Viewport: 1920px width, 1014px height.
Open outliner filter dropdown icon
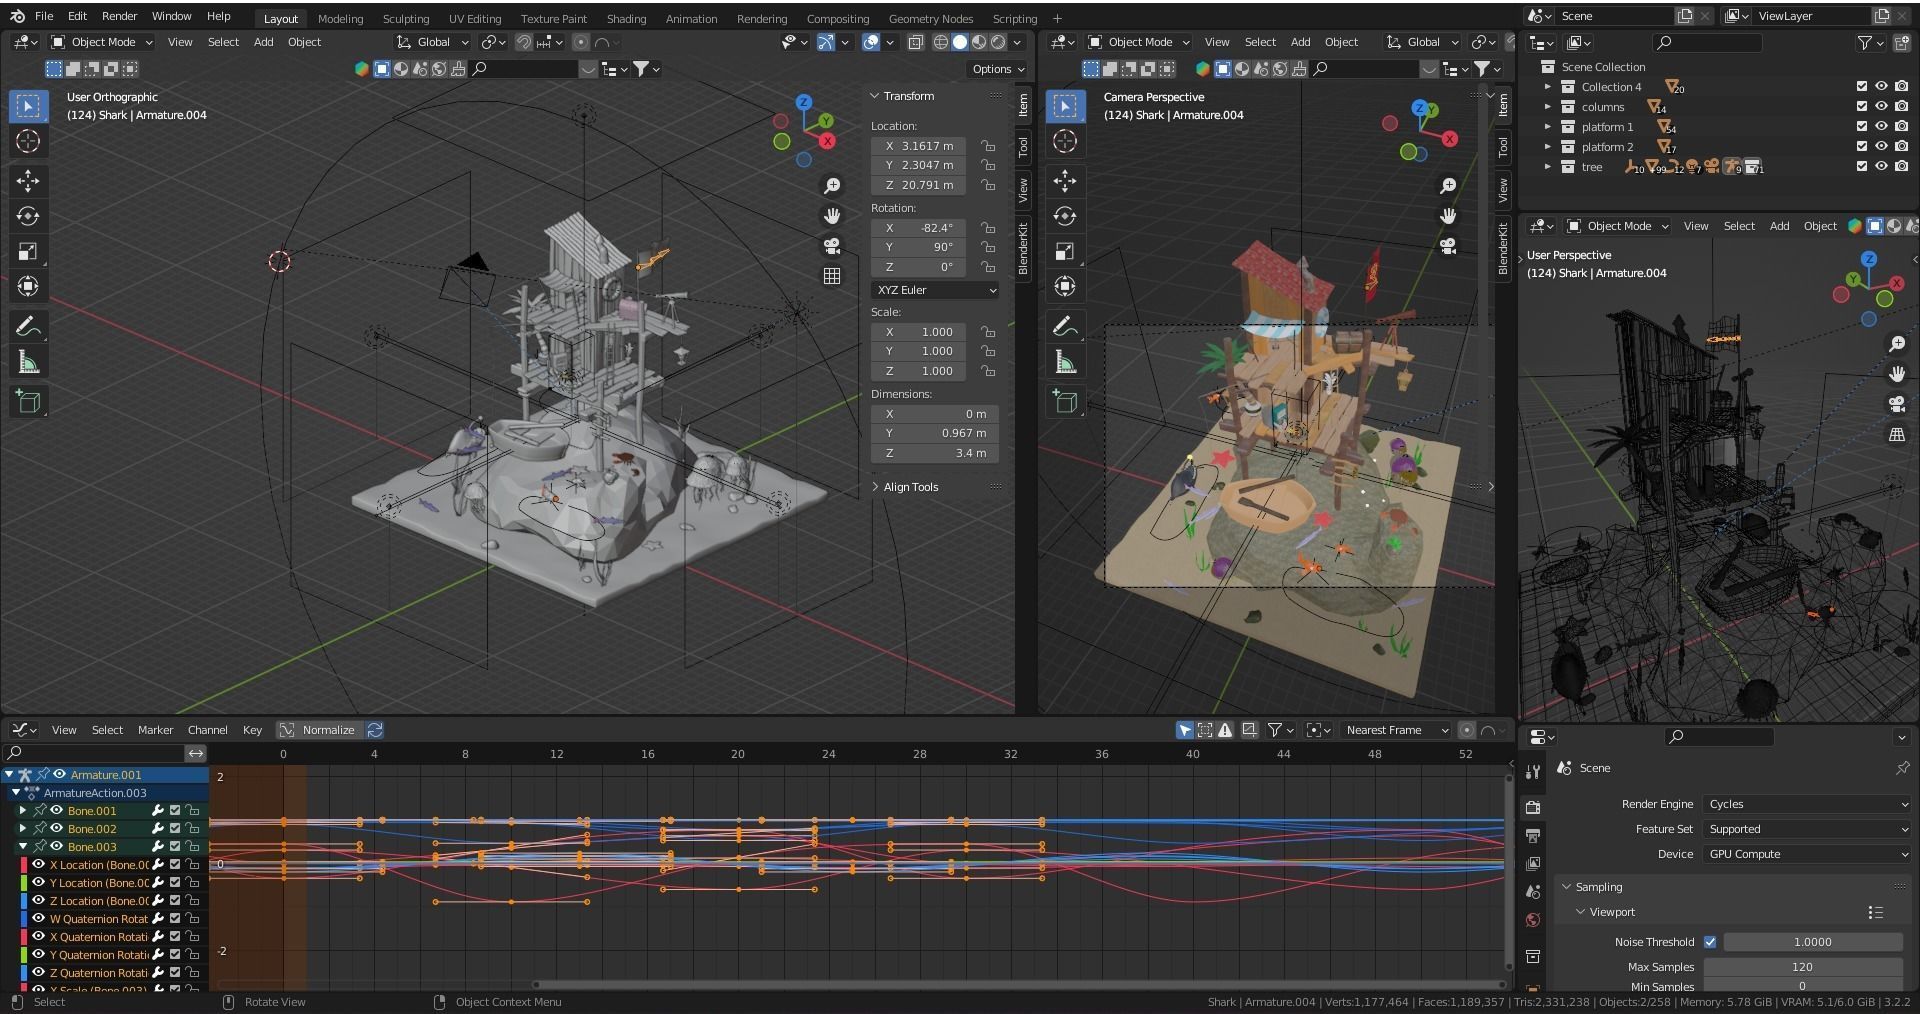(x=1869, y=42)
